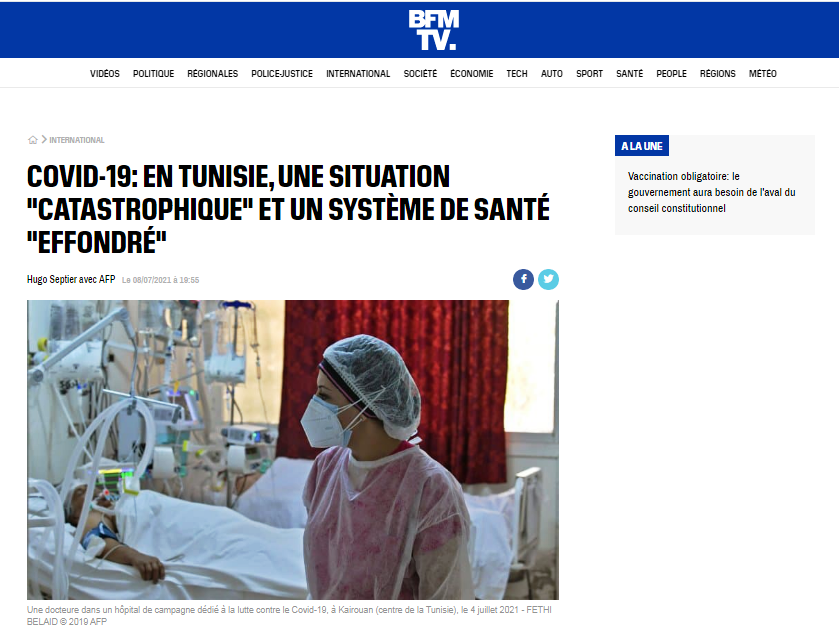Click the International breadcrumb link
The image size is (839, 627).
[77, 140]
